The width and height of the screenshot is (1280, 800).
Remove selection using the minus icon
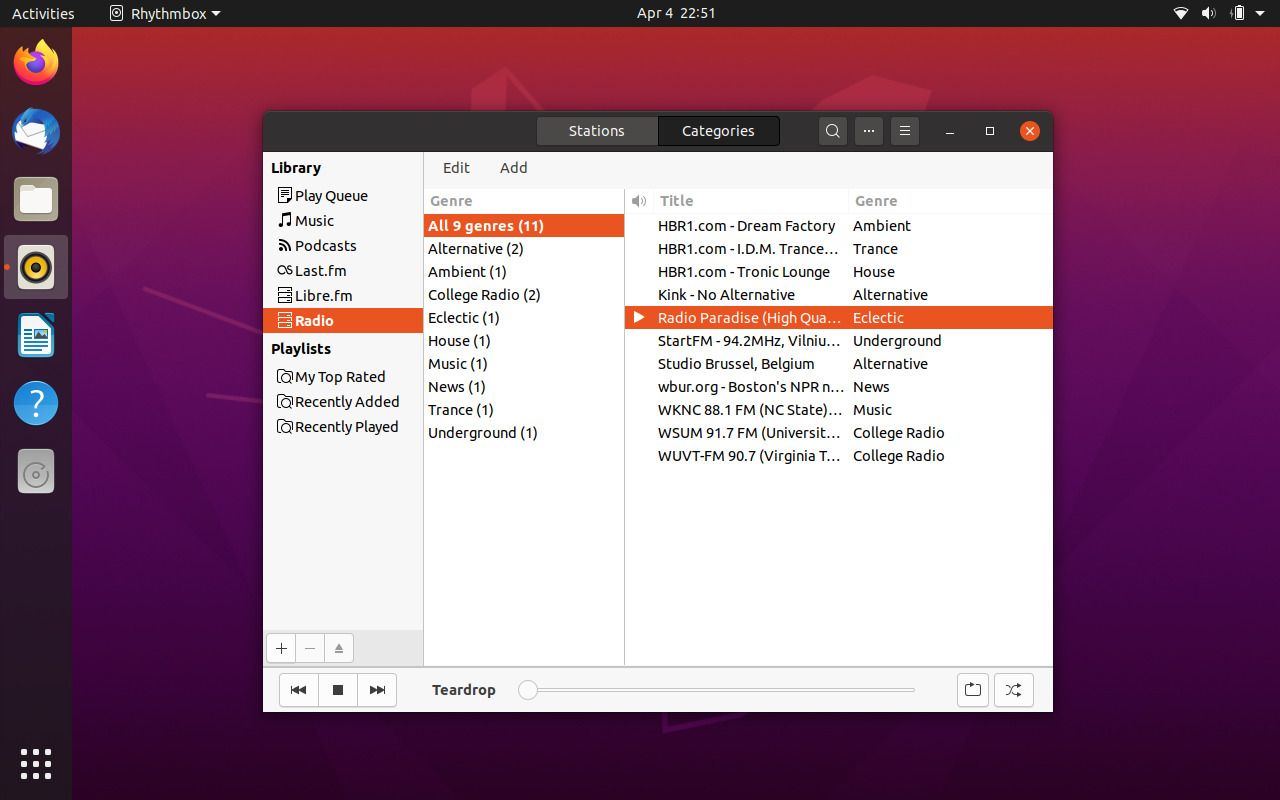[310, 648]
